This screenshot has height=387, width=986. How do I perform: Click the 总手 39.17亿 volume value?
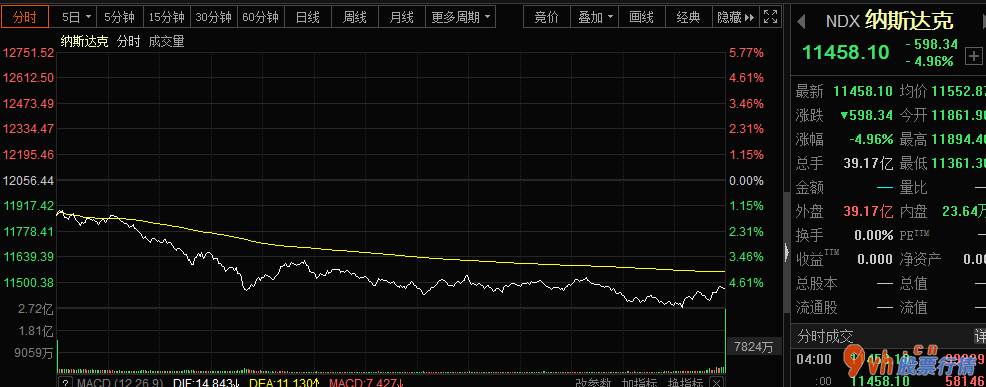pos(868,163)
